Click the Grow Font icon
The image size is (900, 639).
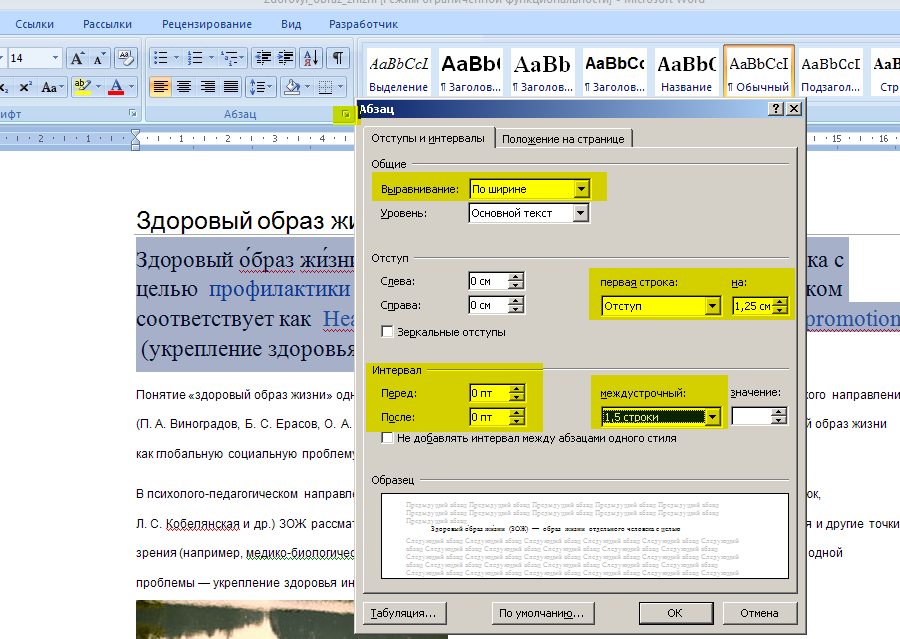[x=77, y=58]
